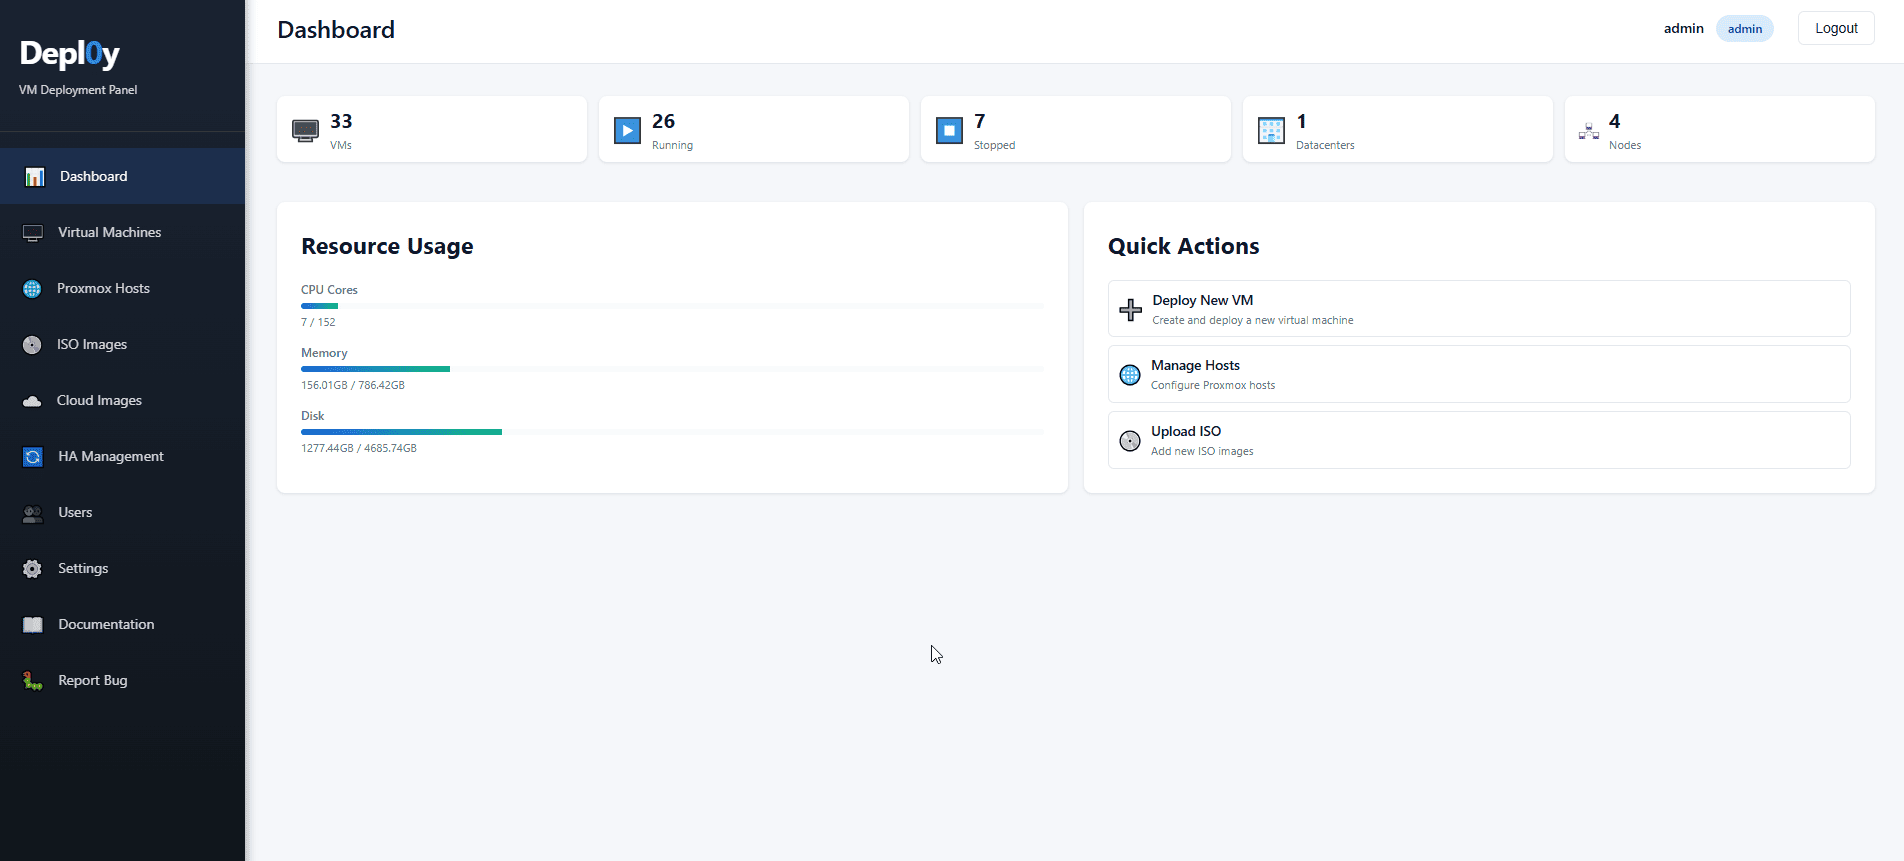Click the Datacenters building icon
Screen dimensions: 1904x861
[x=1271, y=130]
